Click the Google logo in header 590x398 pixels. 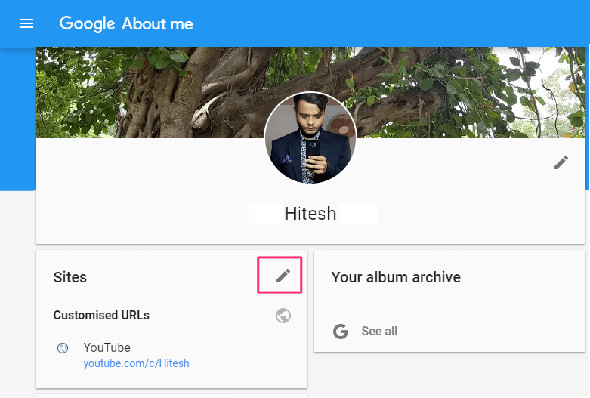coord(87,24)
